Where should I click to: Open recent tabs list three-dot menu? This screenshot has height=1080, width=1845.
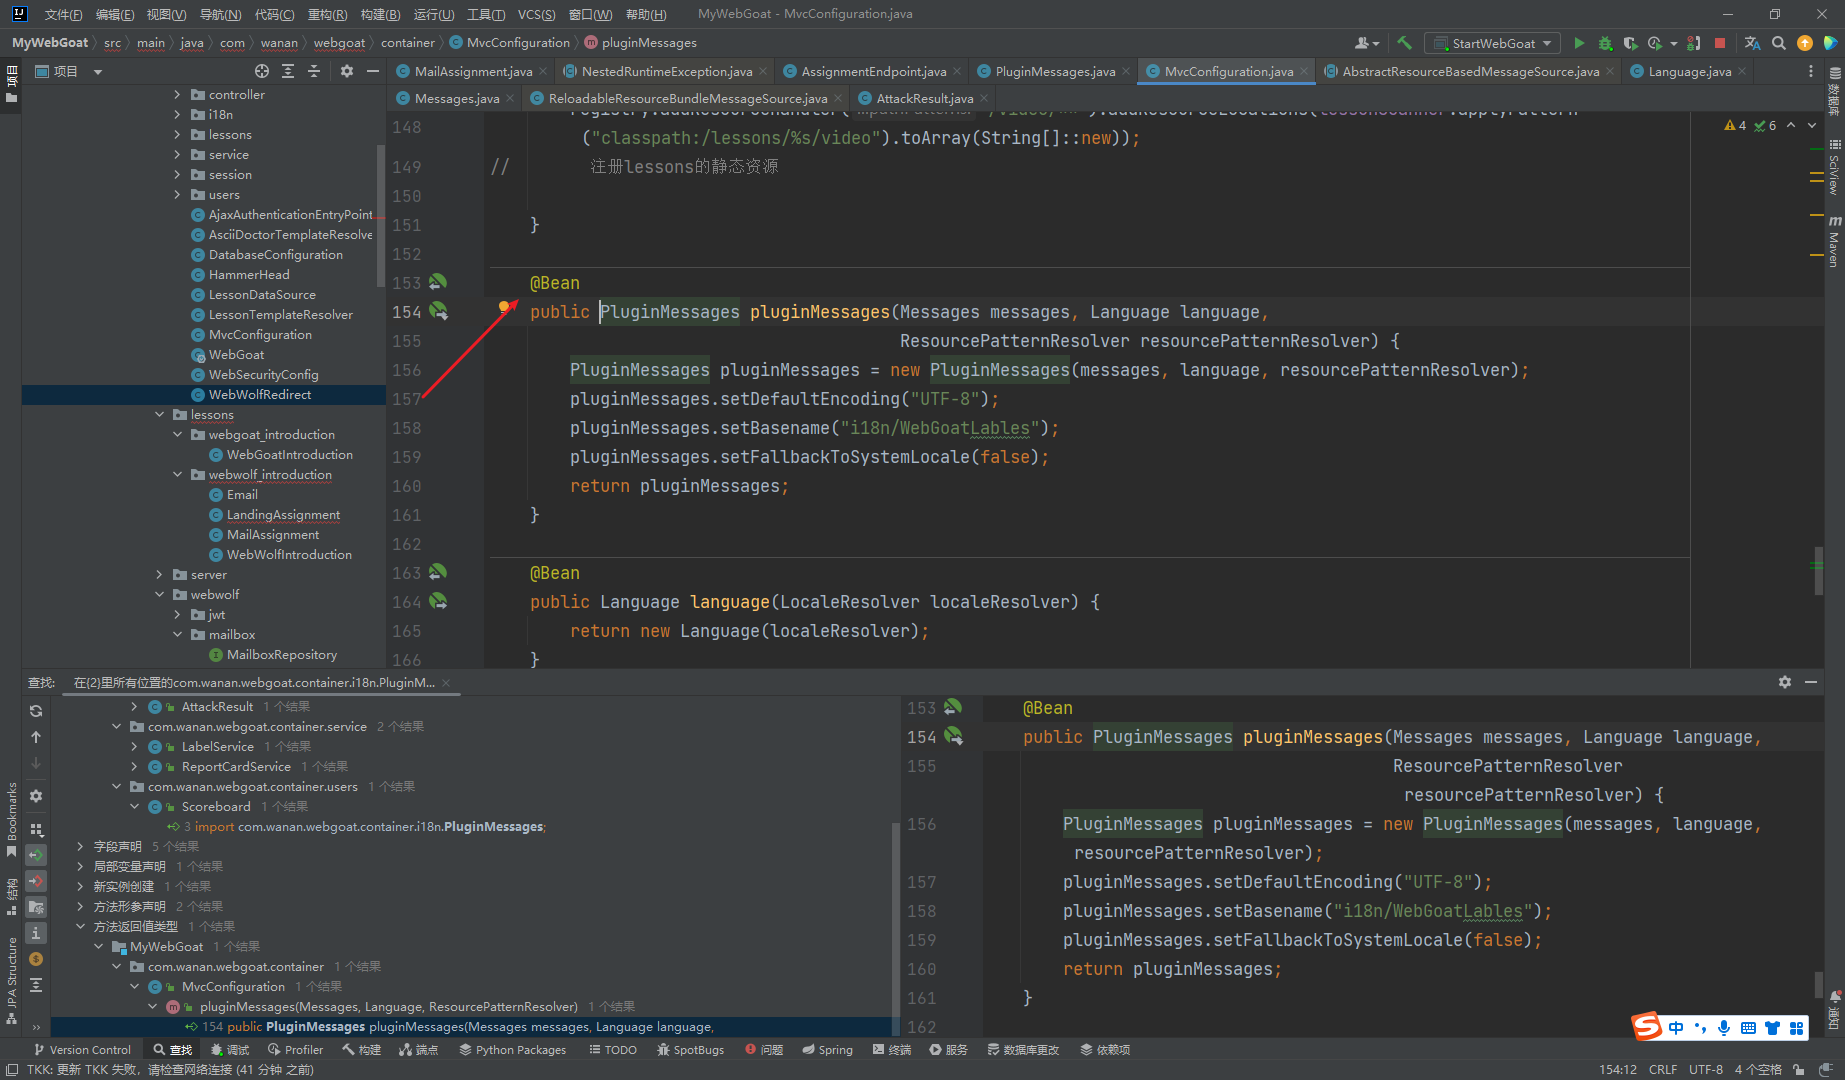pos(1811,71)
